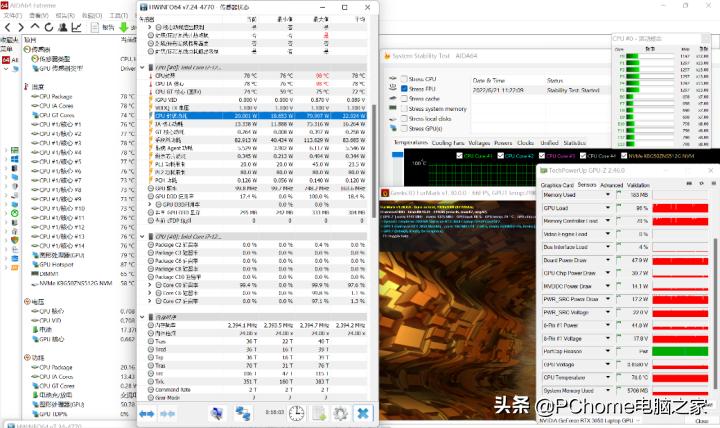Open GPU-Z Advanced tab
This screenshot has width=720, height=428.
(x=611, y=185)
